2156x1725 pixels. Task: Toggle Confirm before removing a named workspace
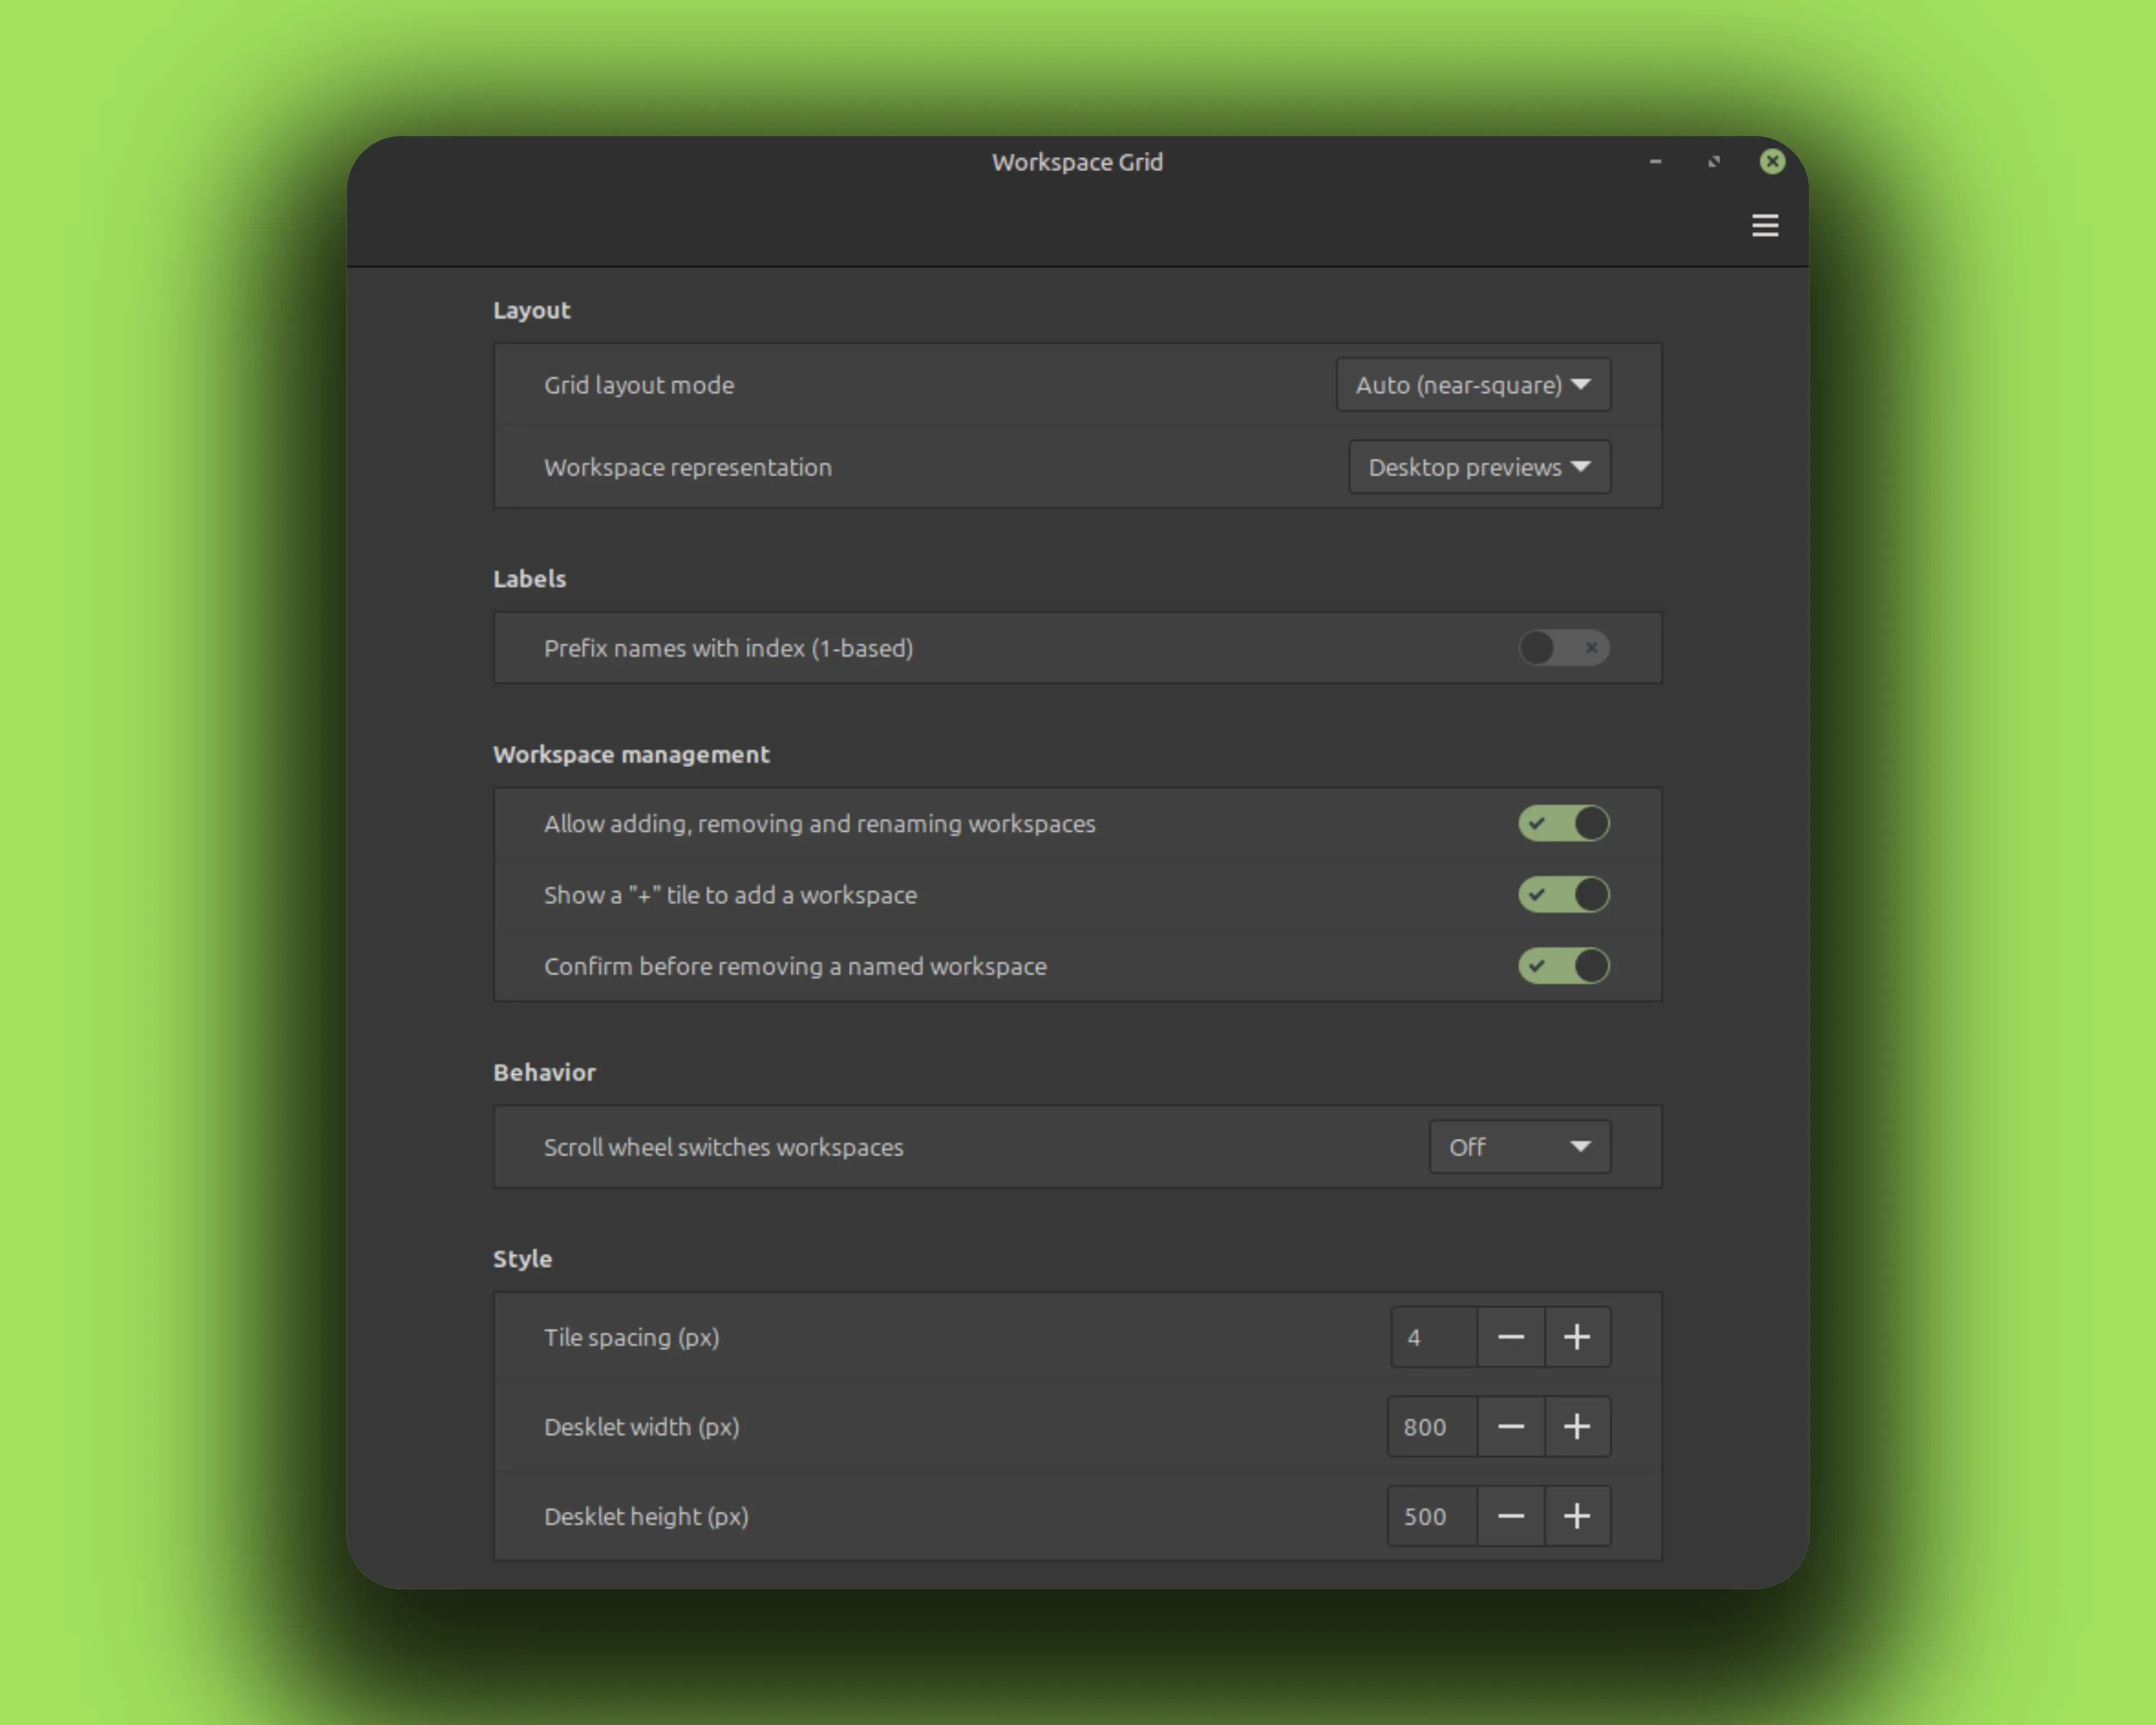pyautogui.click(x=1564, y=966)
